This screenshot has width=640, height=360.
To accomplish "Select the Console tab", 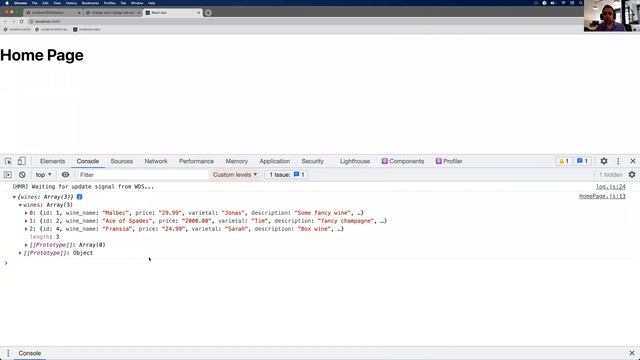I will point(88,161).
